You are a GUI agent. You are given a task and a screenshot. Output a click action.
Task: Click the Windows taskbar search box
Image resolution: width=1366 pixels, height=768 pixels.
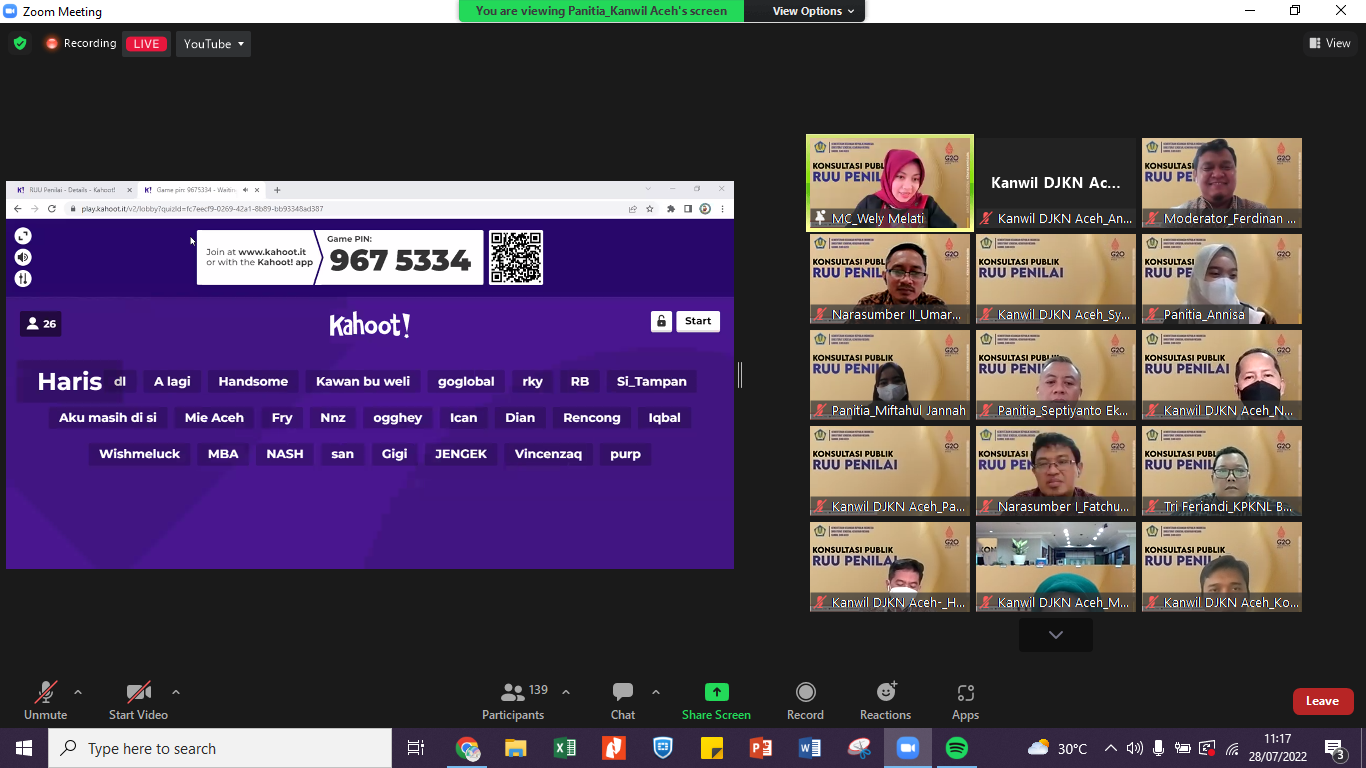(220, 748)
